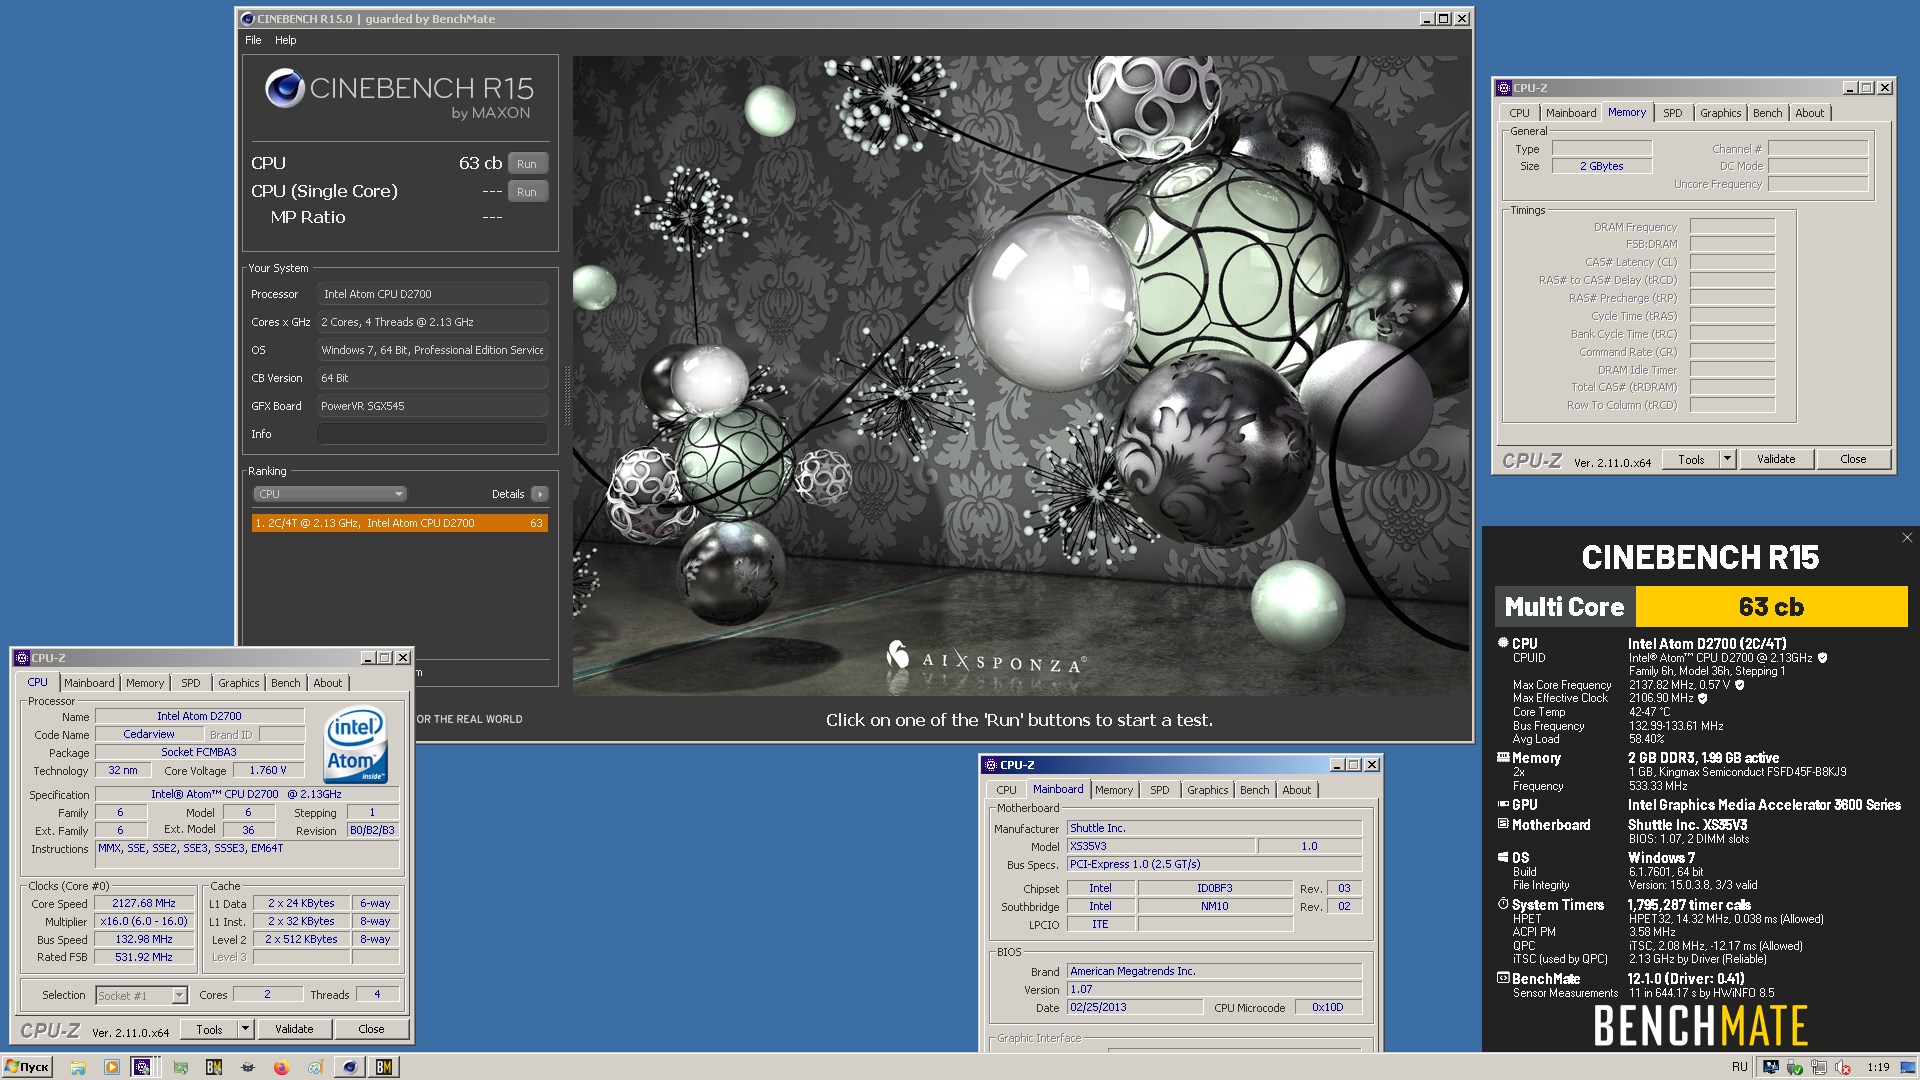Viewport: 1920px width, 1080px height.
Task: Click Tools button in CPU-Z Memory window
Action: [x=1691, y=459]
